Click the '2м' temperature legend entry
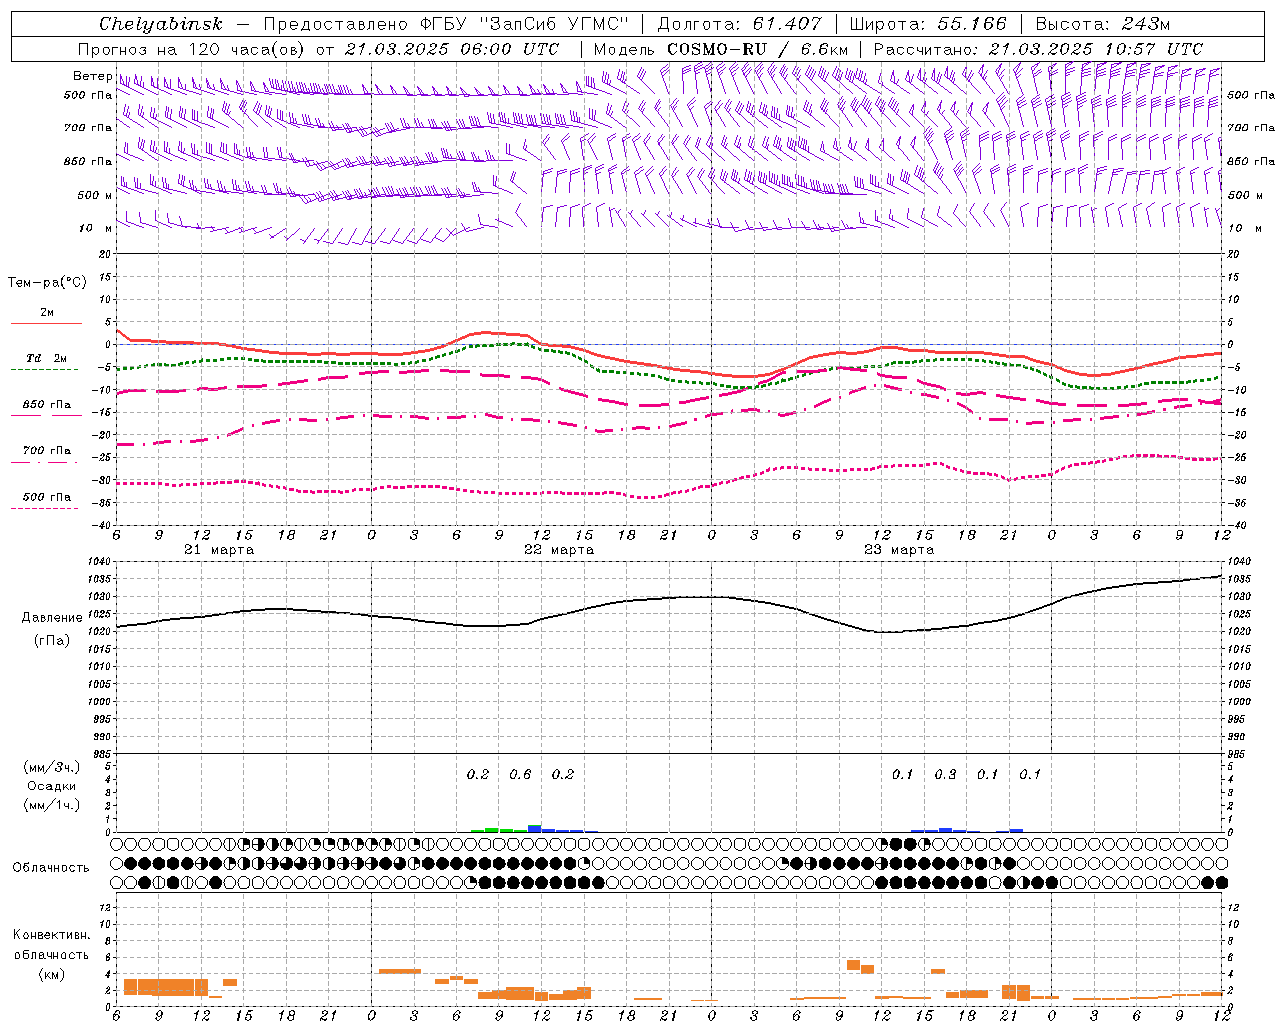Screen dimensions: 1280x1024 47,312
